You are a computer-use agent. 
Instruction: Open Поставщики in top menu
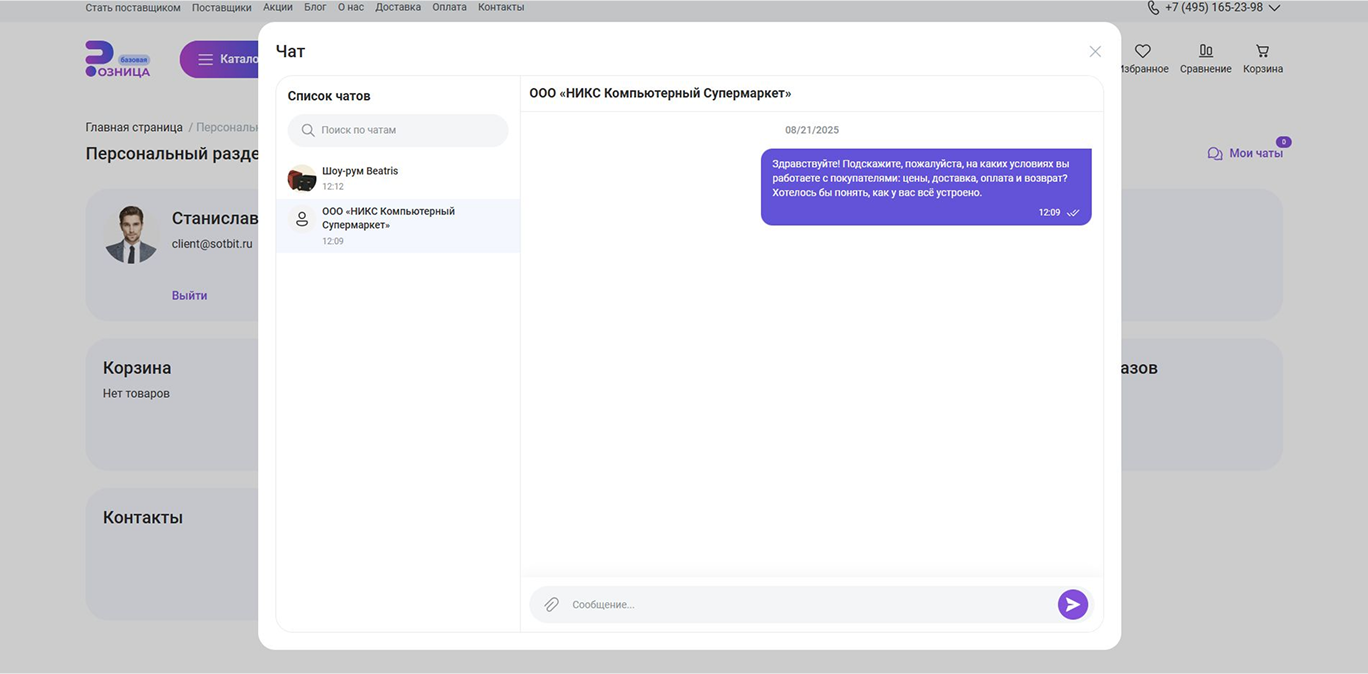click(x=222, y=7)
